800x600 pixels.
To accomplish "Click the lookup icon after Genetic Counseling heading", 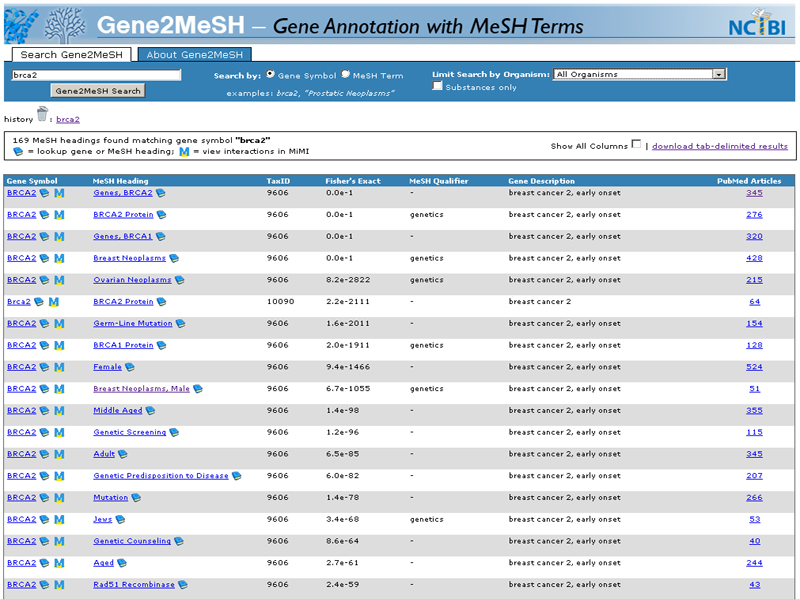I will [179, 541].
